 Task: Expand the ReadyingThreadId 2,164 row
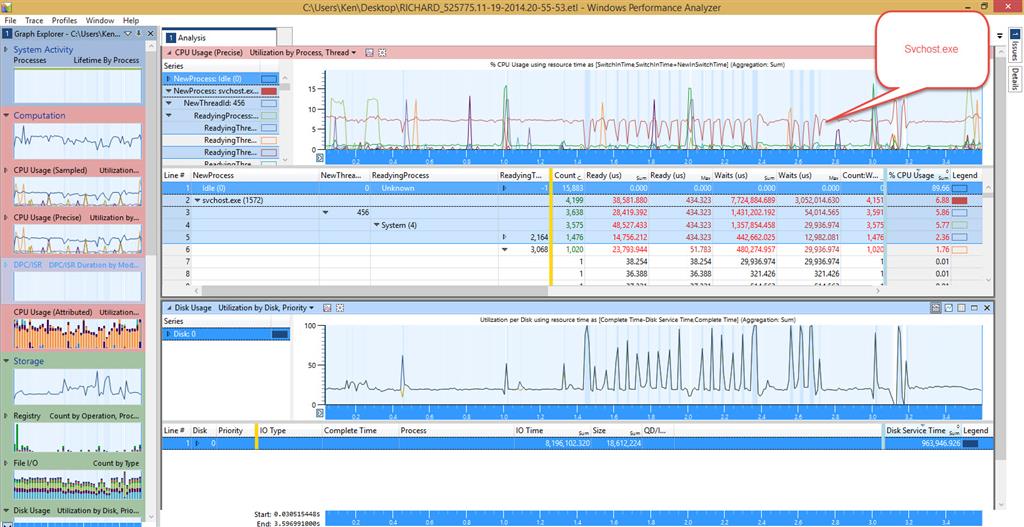pos(504,237)
